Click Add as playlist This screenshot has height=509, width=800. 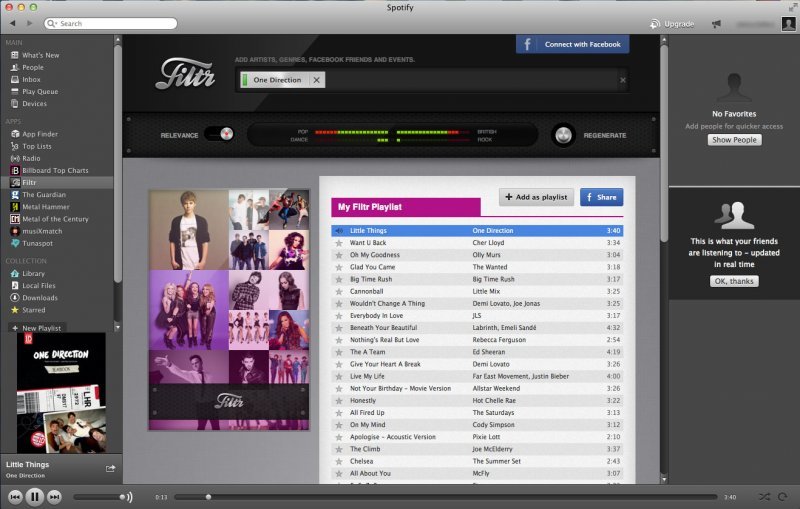tap(536, 197)
